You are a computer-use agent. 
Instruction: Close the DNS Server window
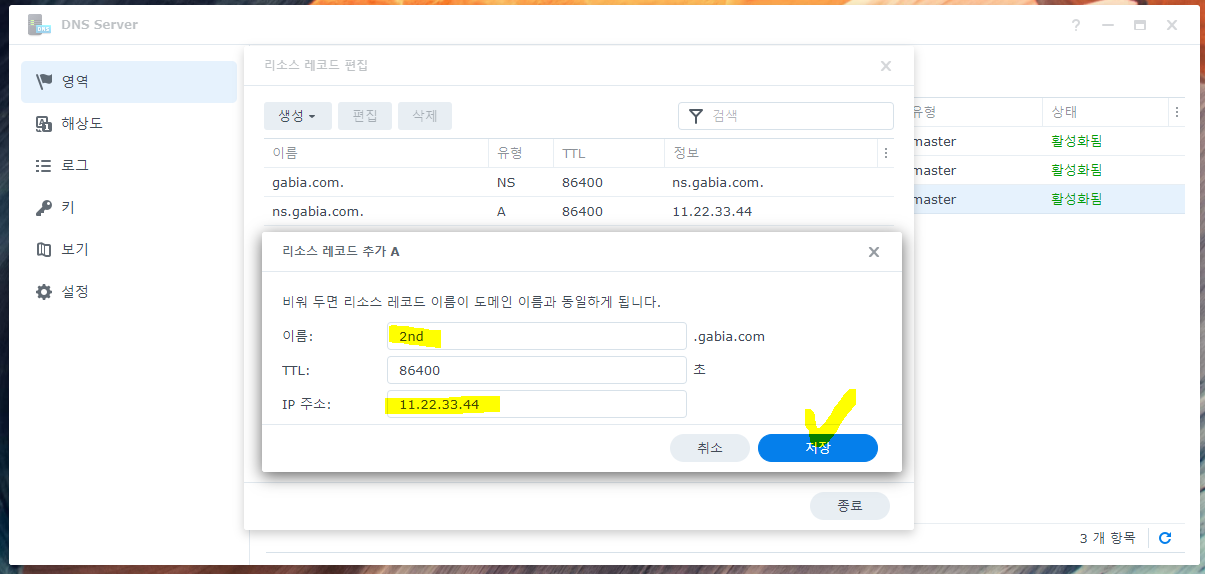[x=1172, y=25]
